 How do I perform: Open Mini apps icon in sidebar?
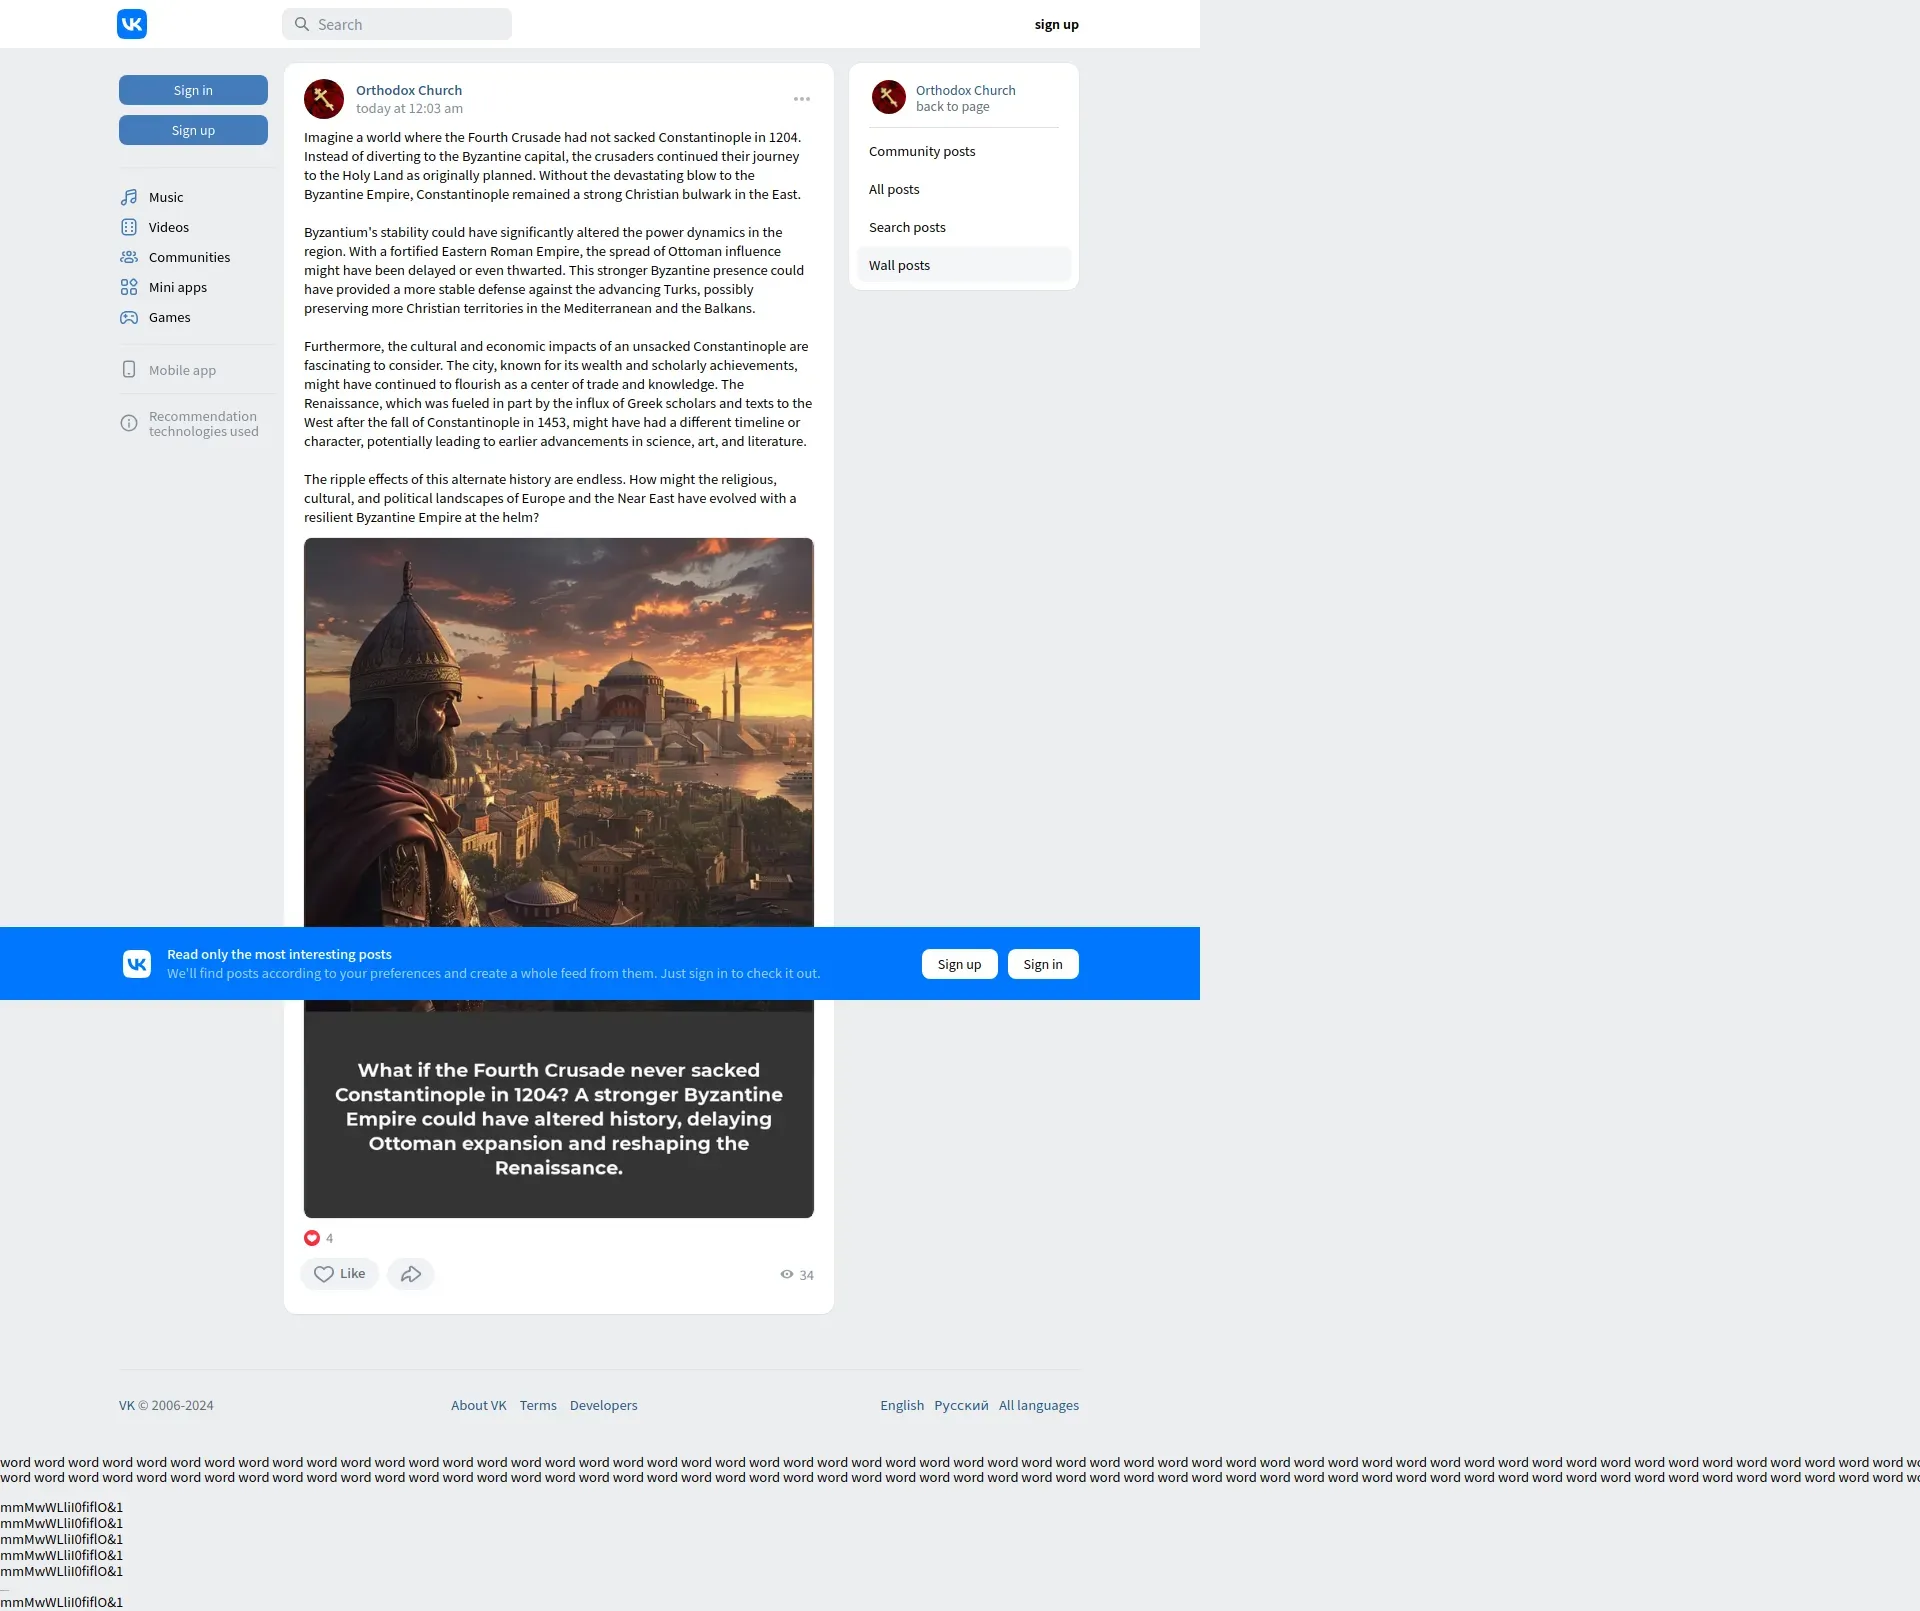[129, 287]
